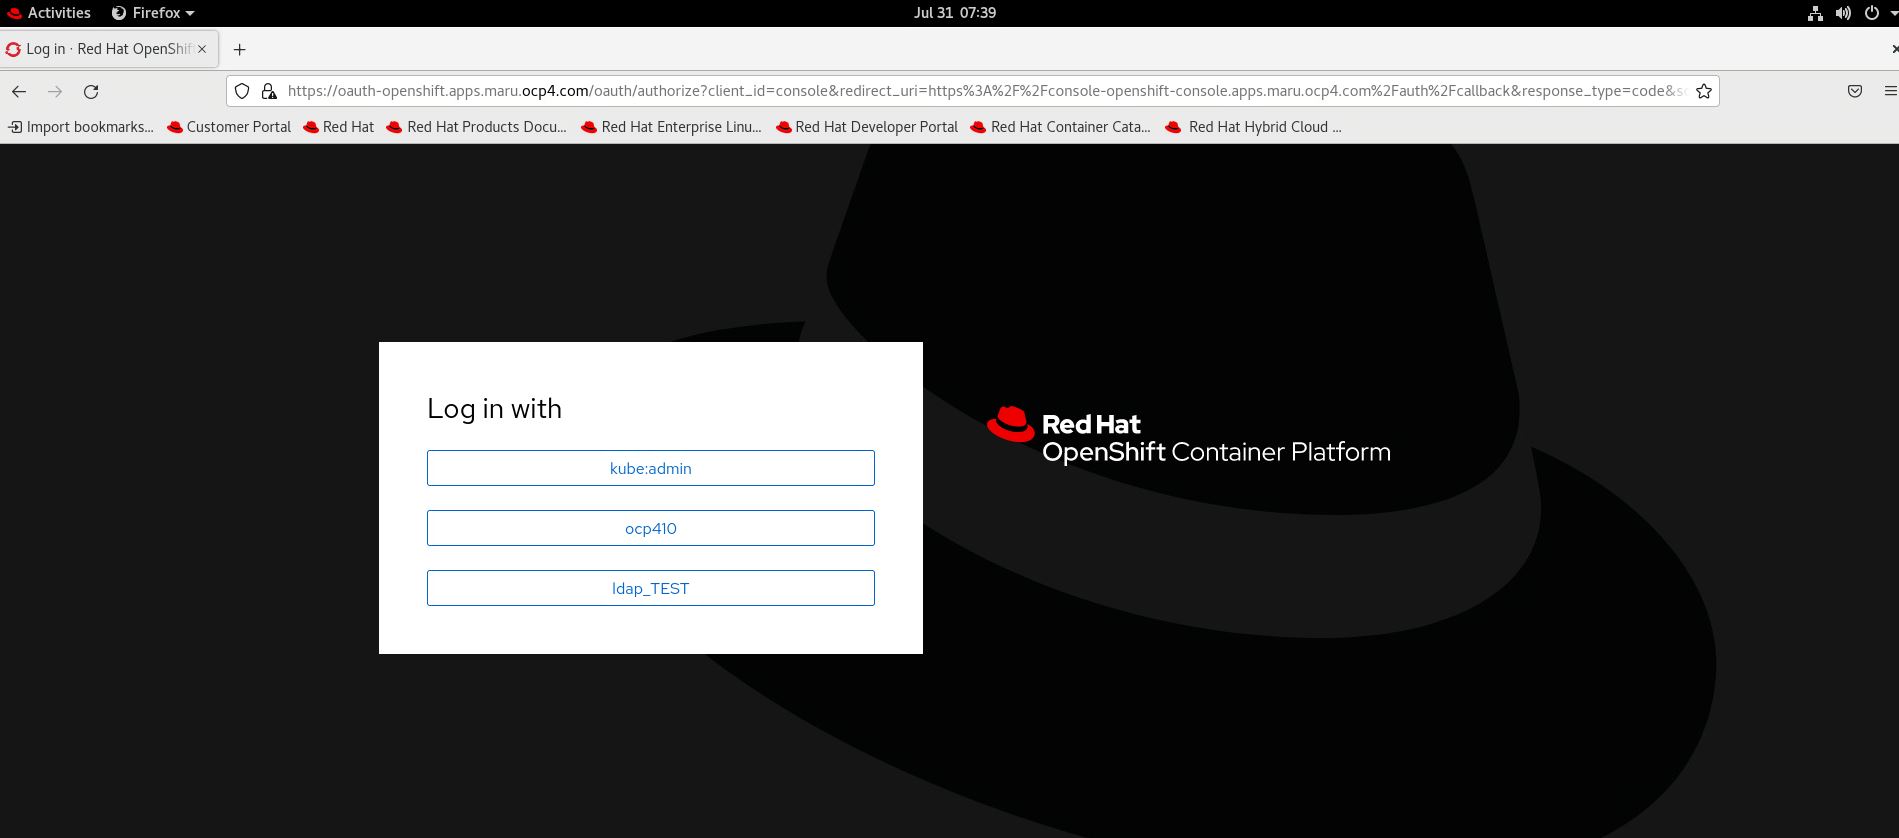Open the Firefox app menu in top bar

click(x=152, y=13)
